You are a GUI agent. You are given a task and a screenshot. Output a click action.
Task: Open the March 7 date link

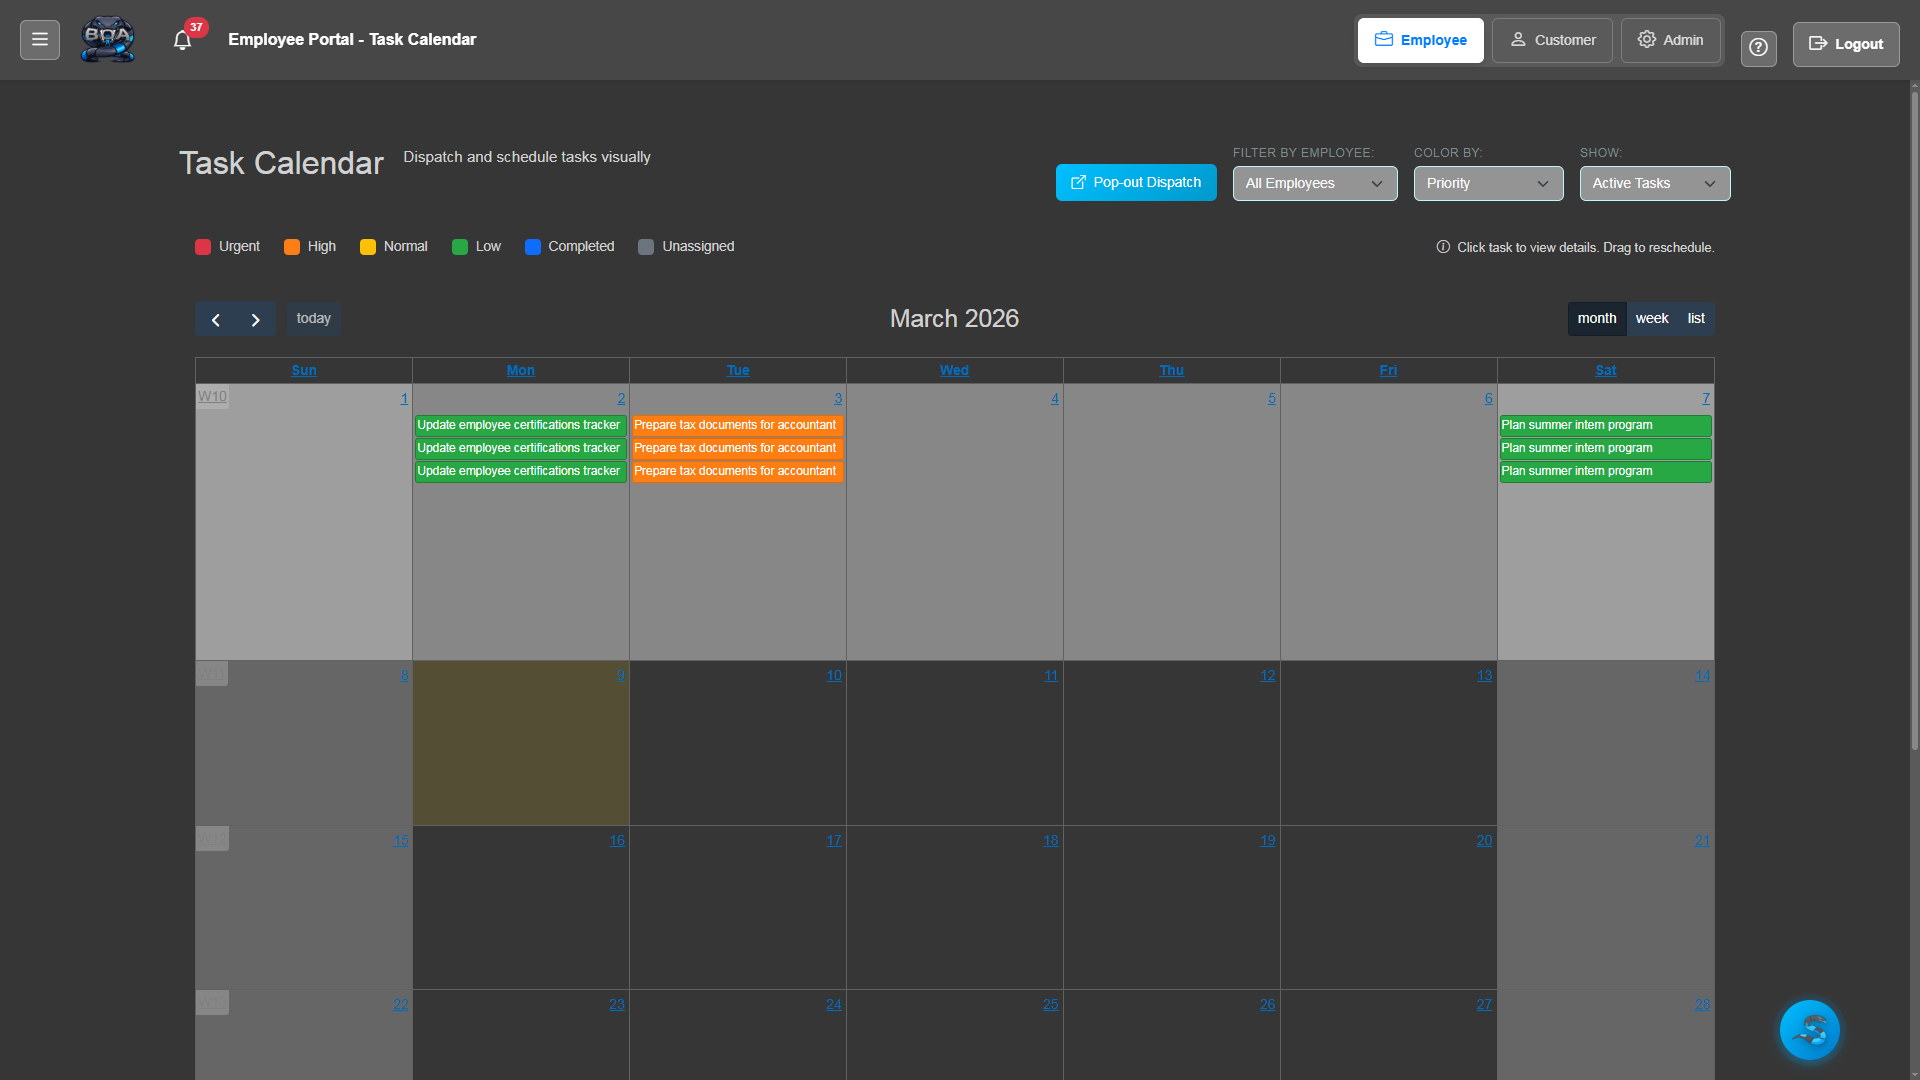(x=1705, y=398)
